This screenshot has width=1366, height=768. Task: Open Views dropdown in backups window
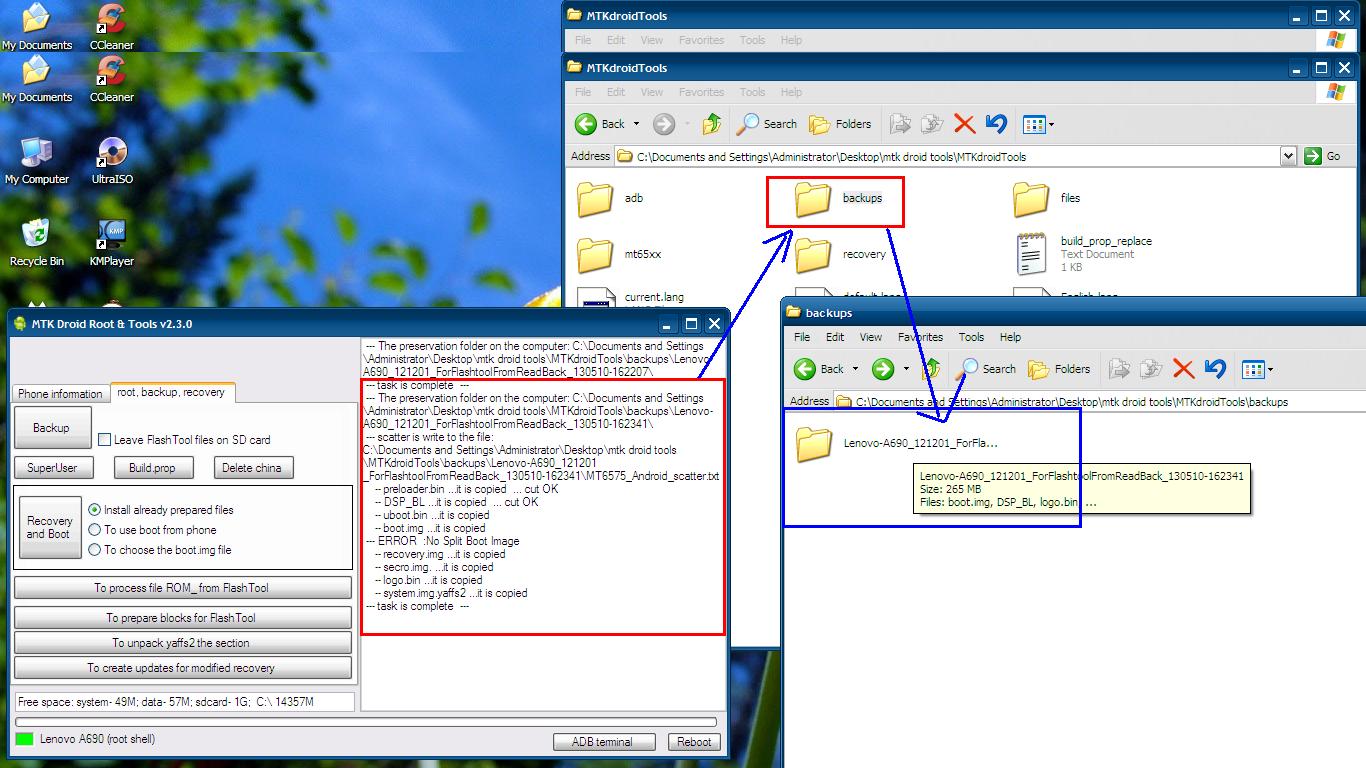pyautogui.click(x=1270, y=370)
